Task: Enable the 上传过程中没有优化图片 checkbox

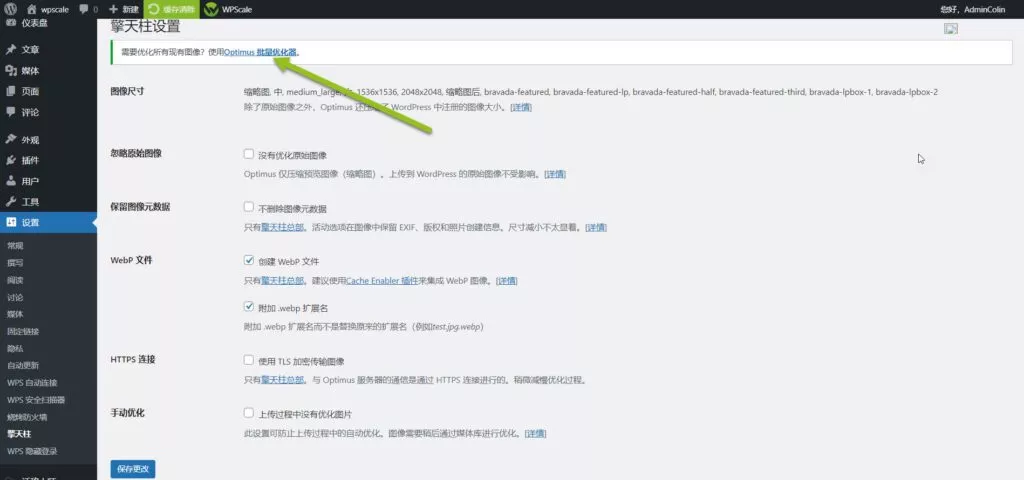Action: click(x=248, y=413)
